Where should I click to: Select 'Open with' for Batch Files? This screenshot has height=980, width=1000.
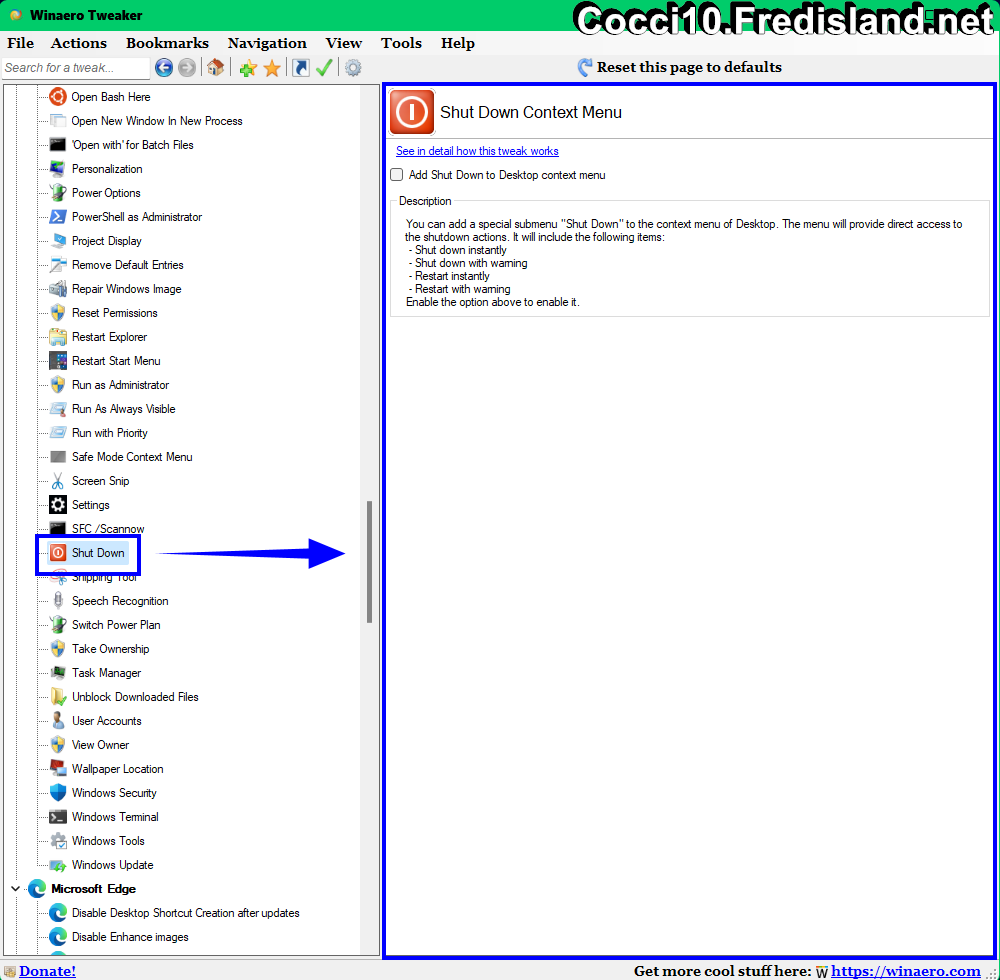tap(133, 145)
